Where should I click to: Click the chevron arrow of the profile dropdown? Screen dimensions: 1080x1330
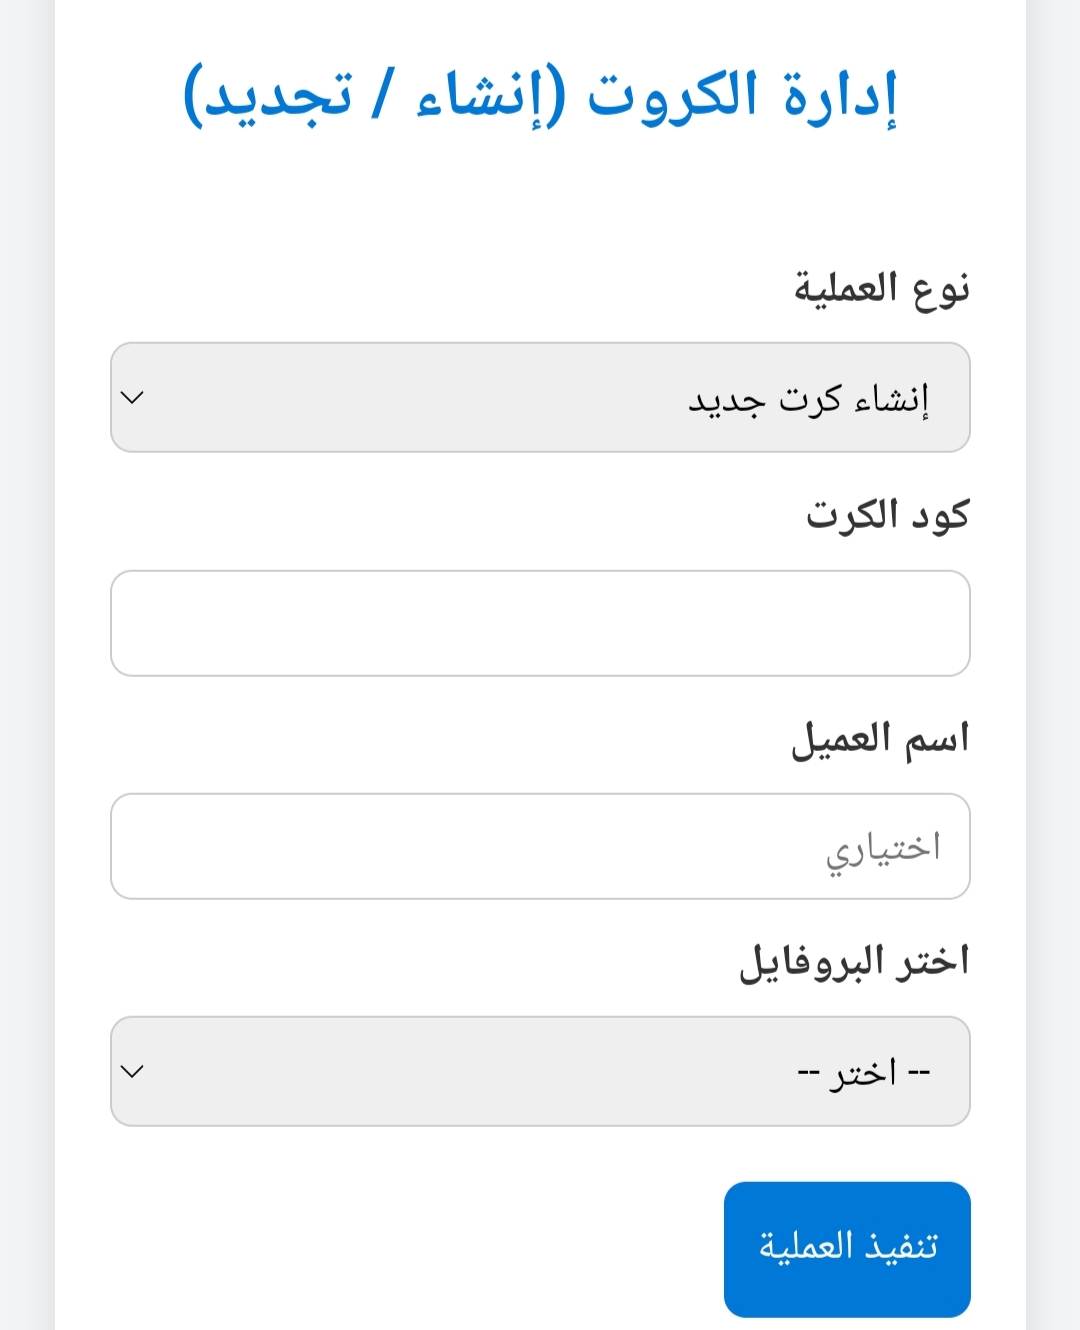[132, 1071]
